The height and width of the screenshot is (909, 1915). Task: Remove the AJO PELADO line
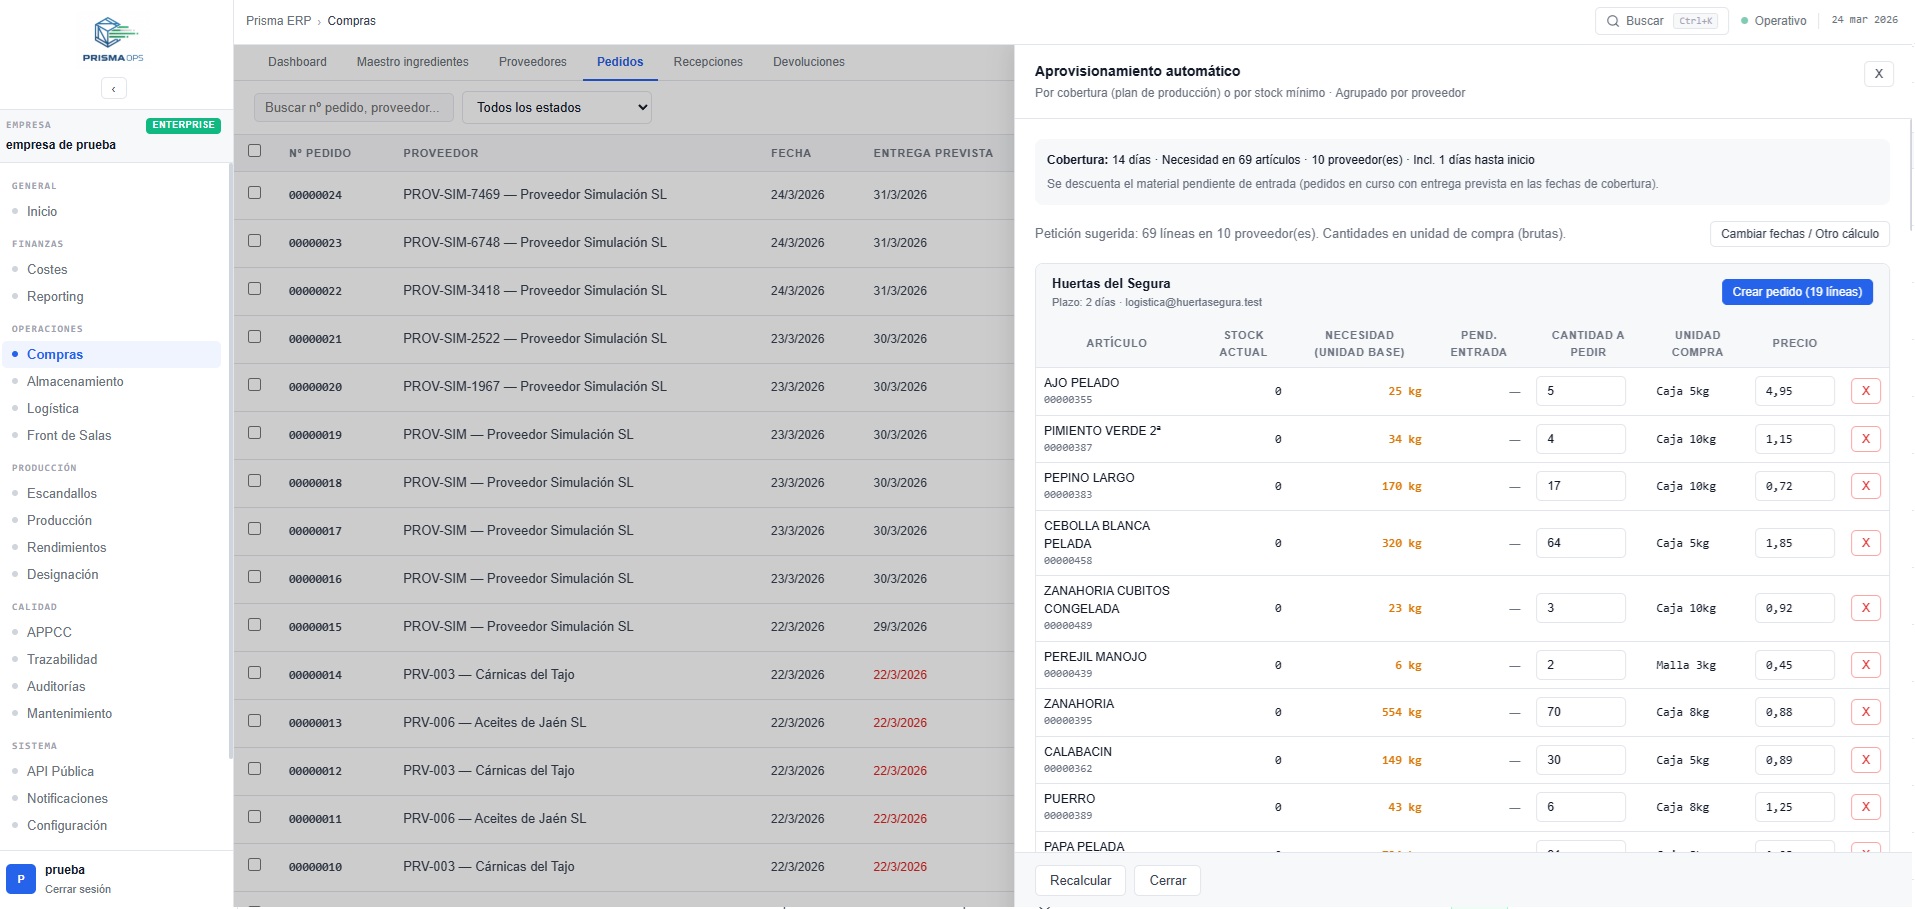pyautogui.click(x=1865, y=391)
